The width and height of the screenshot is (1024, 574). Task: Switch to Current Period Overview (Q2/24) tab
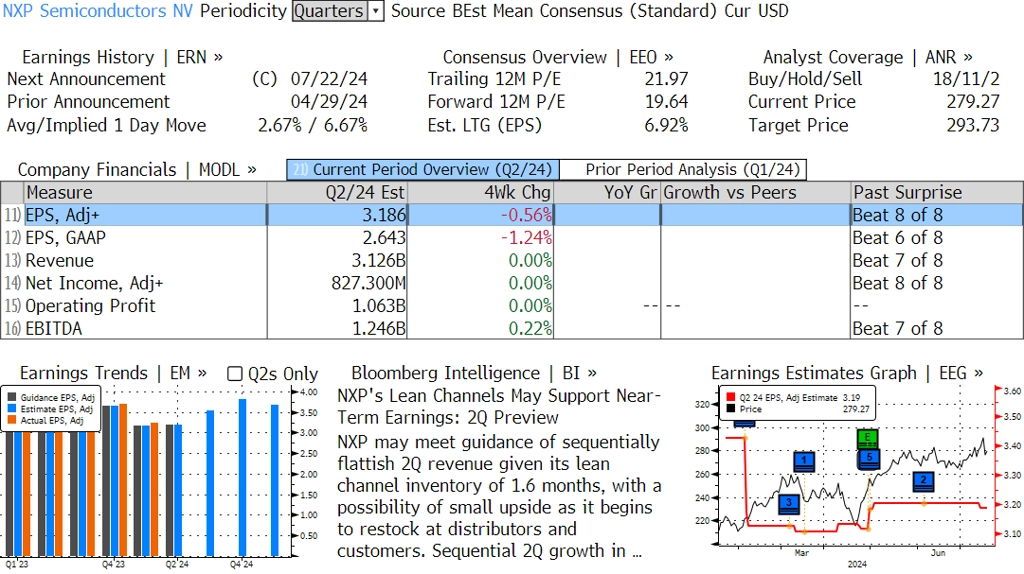point(423,170)
